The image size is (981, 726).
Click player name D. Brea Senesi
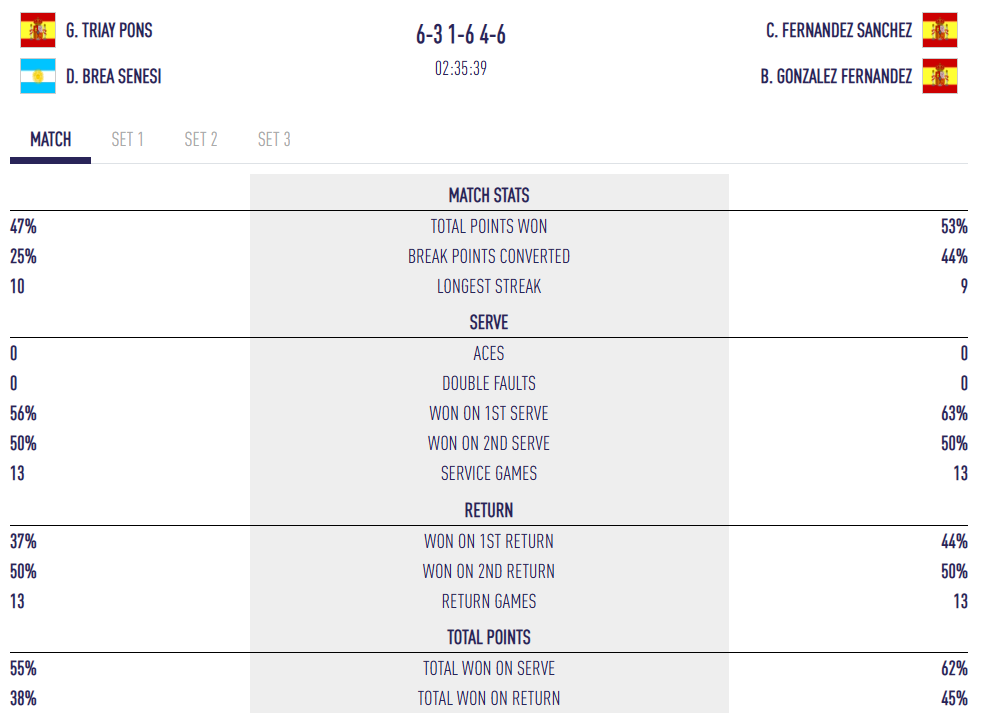click(113, 76)
